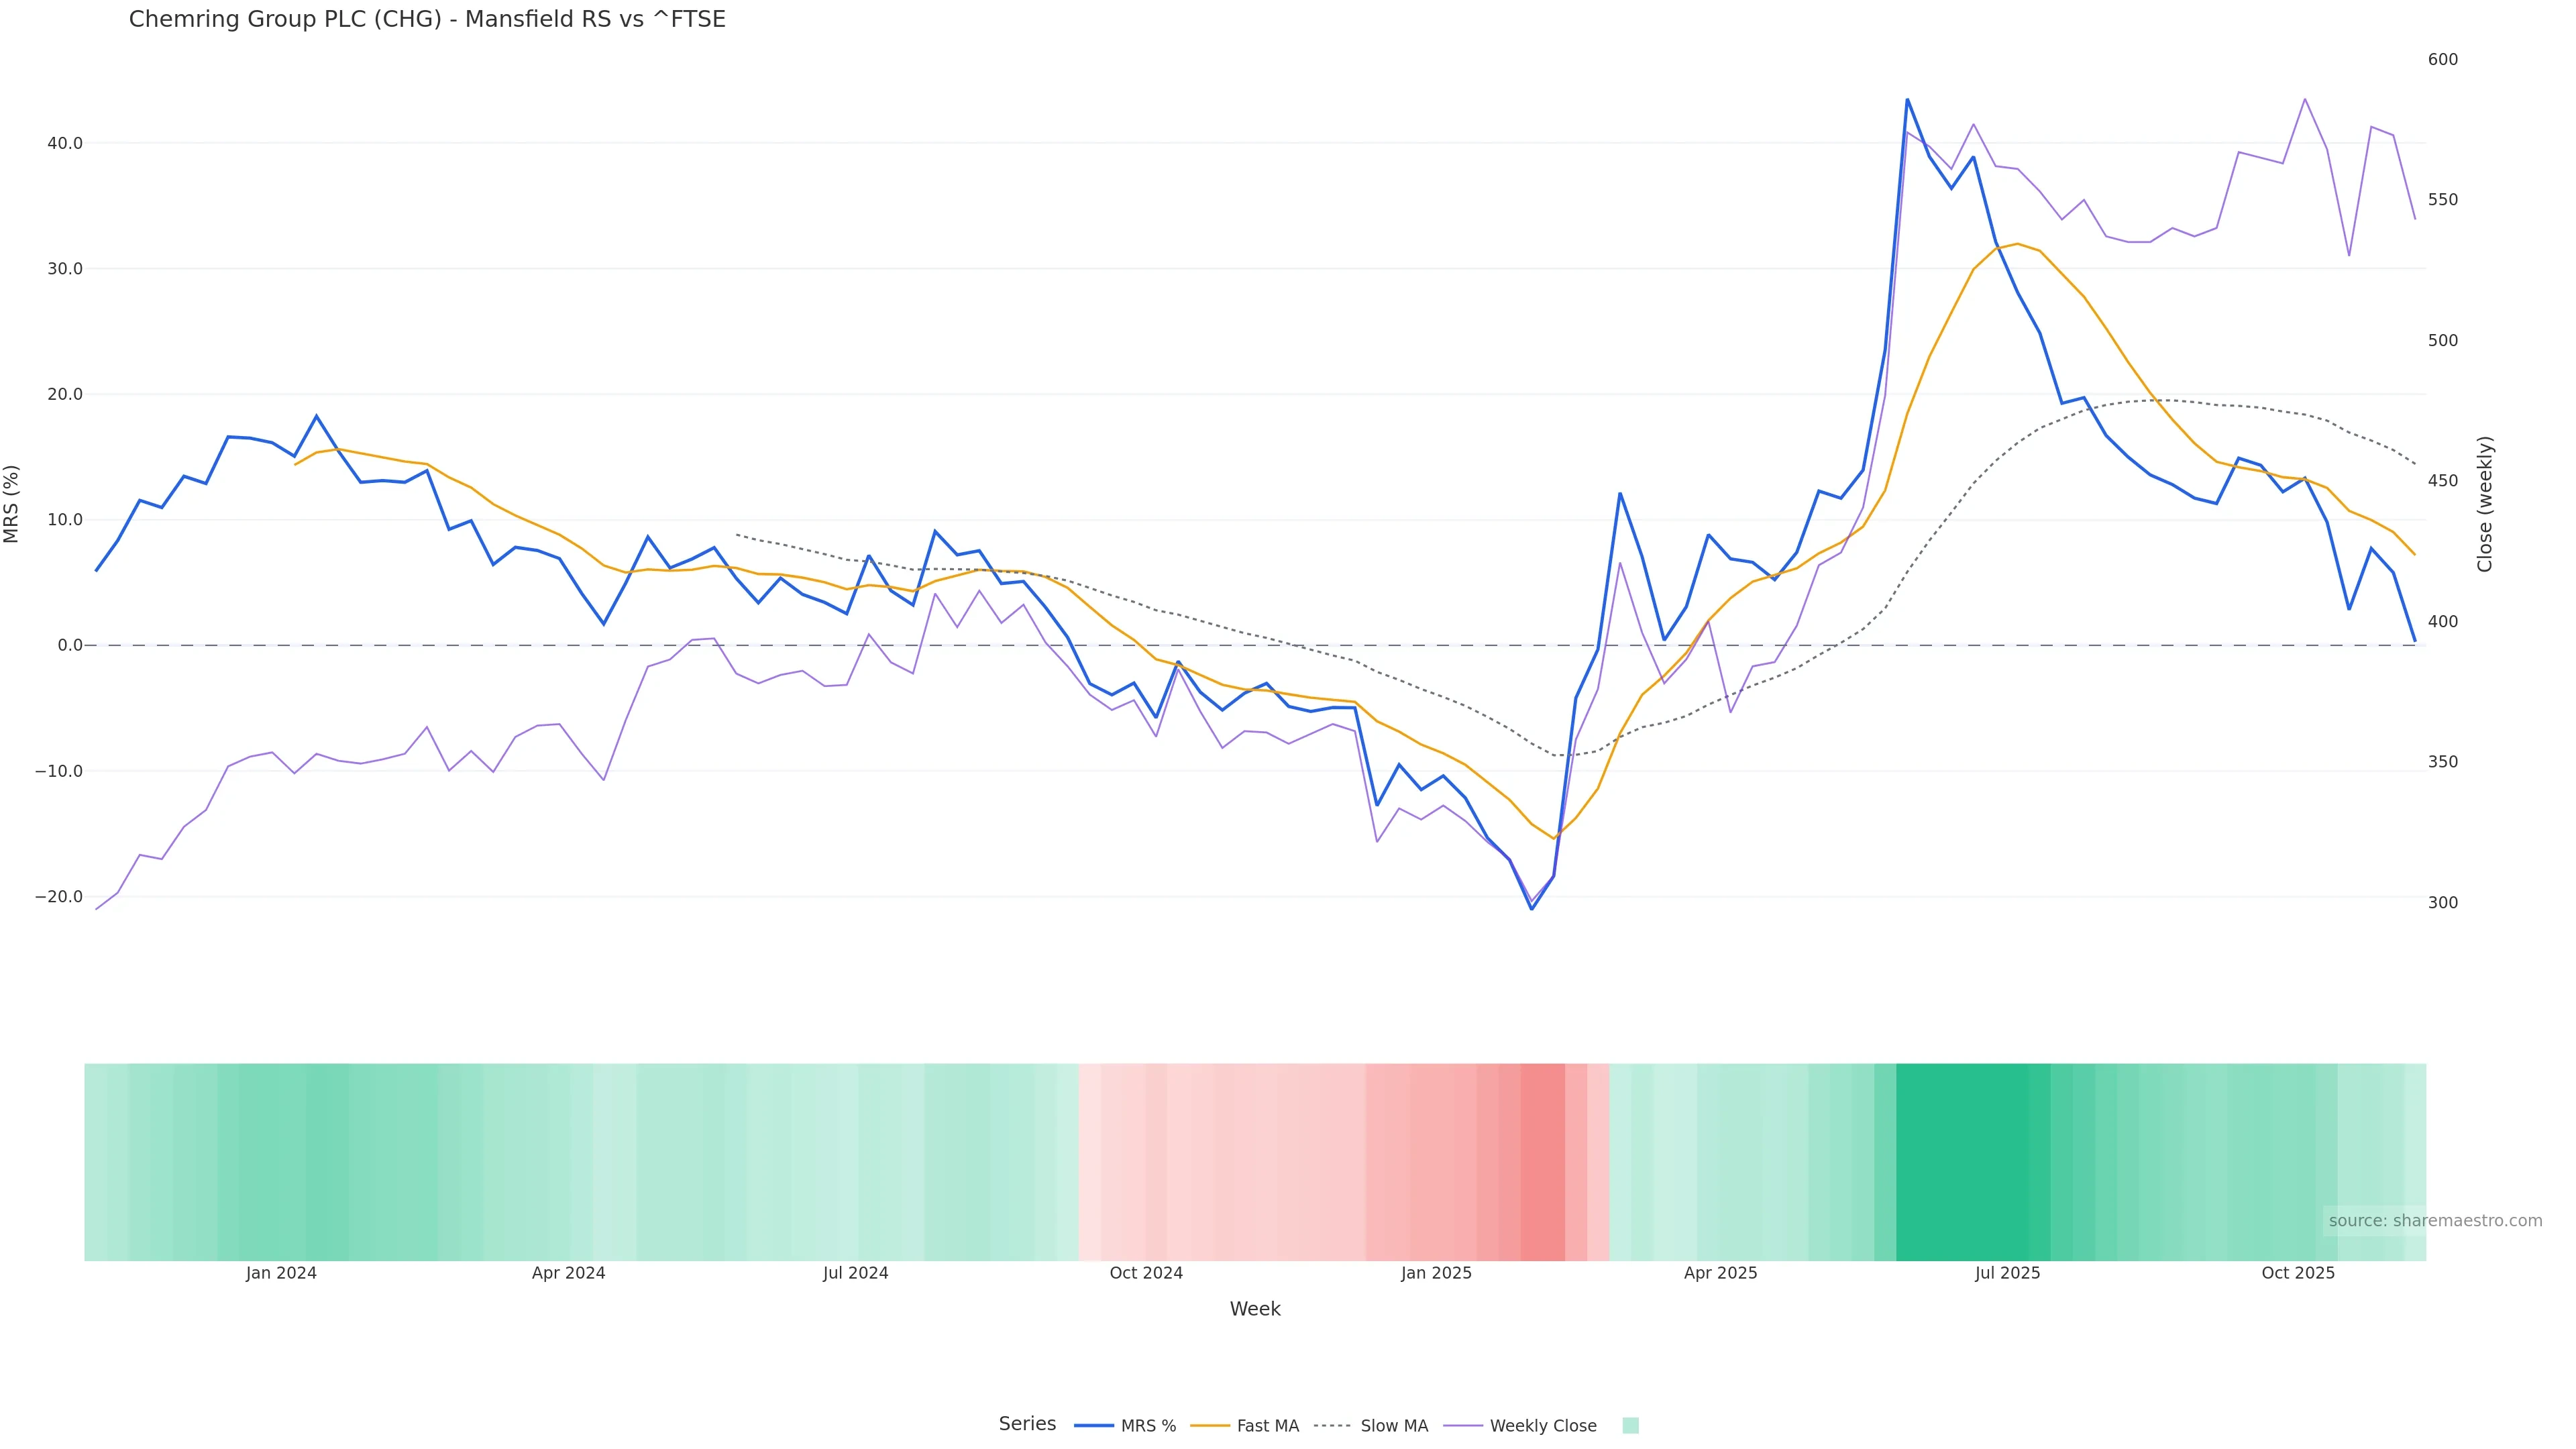Screen dimensions: 2576x1449
Task: Click the Close (weekly) right axis title
Action: click(2485, 504)
